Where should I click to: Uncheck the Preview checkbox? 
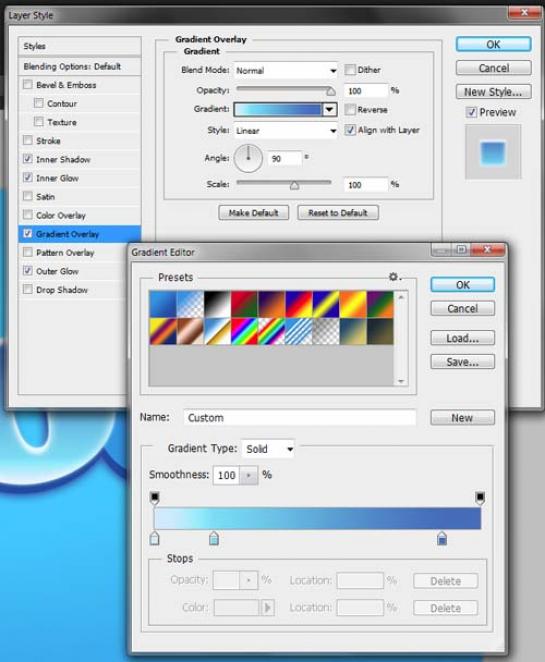[x=472, y=112]
